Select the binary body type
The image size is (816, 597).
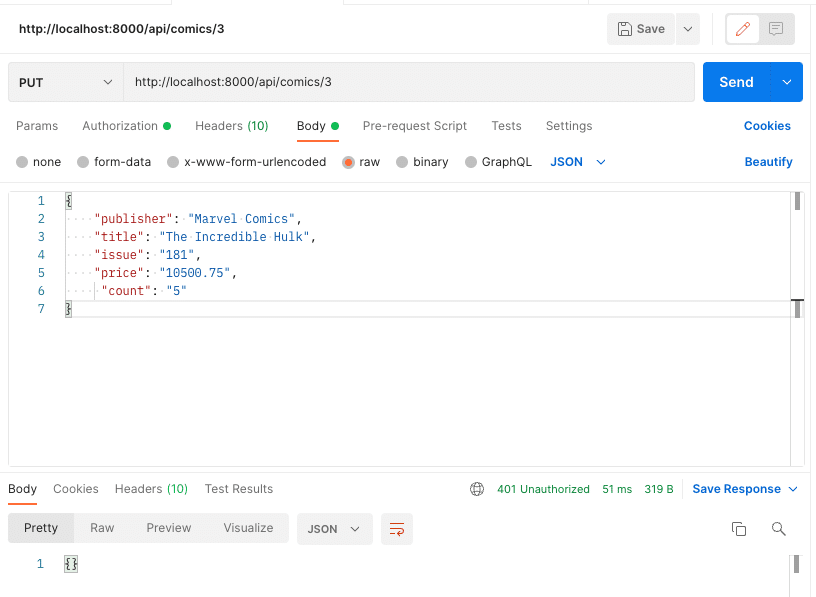tap(422, 162)
